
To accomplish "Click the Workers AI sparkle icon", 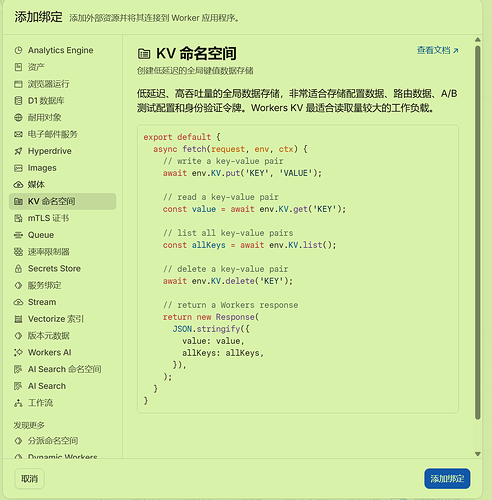I will (x=18, y=352).
